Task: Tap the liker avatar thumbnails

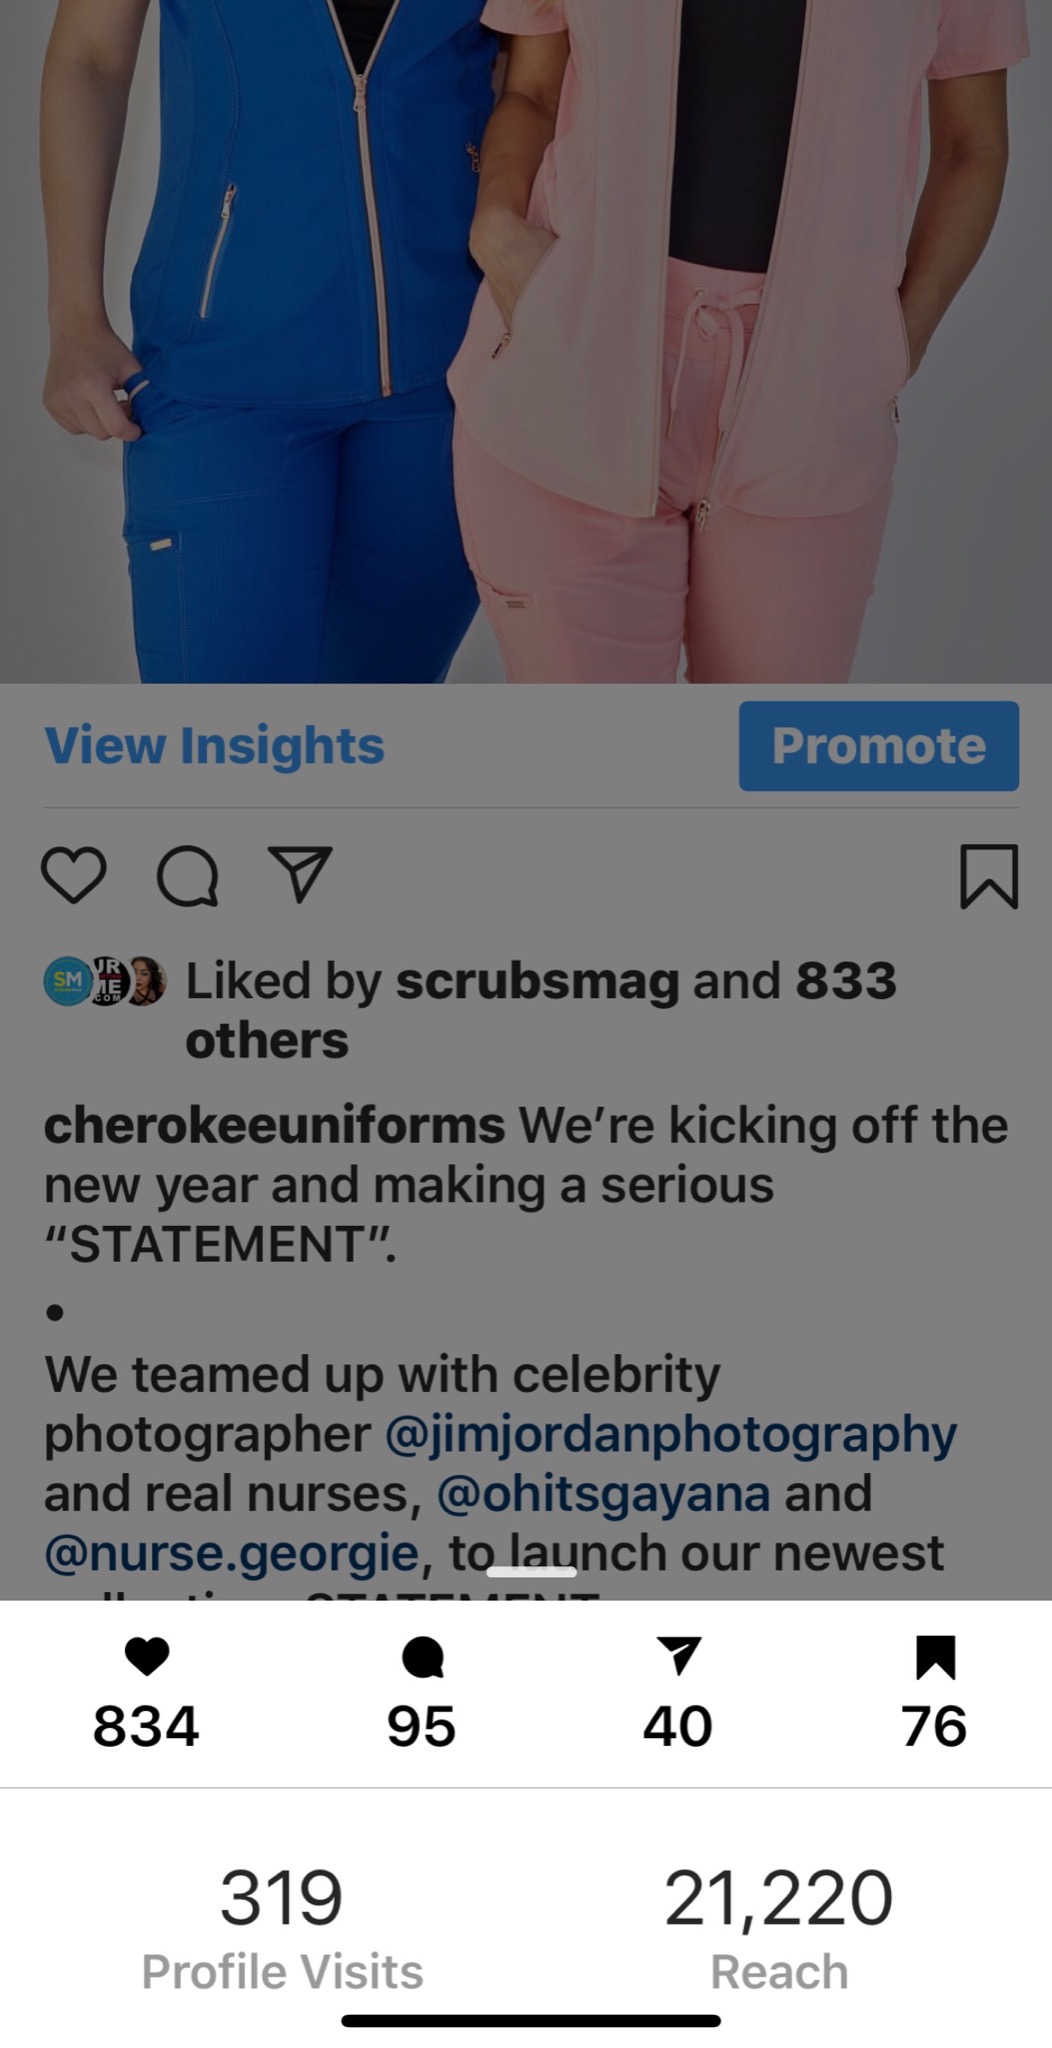Action: [x=105, y=981]
